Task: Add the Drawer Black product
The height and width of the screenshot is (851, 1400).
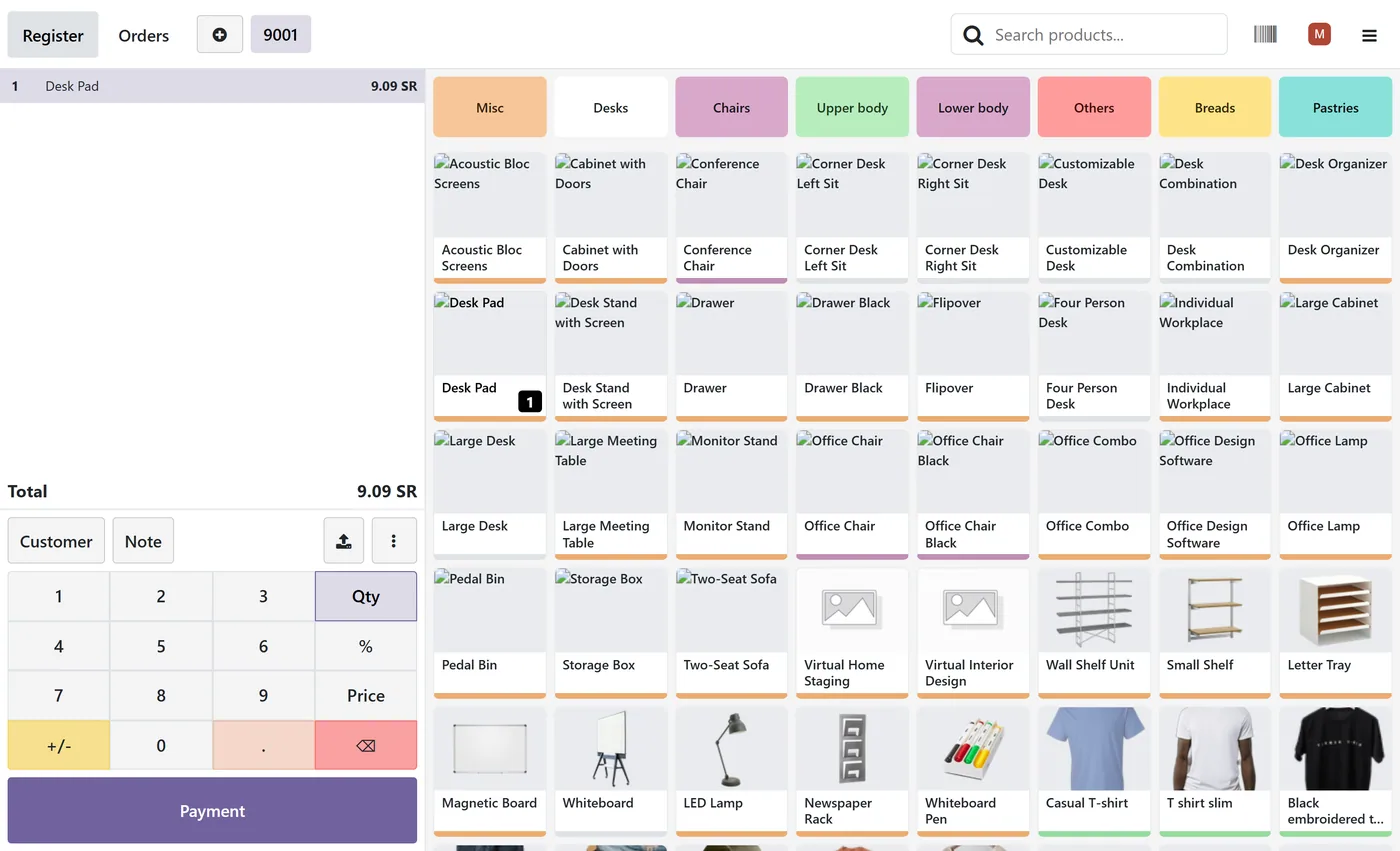Action: (852, 356)
